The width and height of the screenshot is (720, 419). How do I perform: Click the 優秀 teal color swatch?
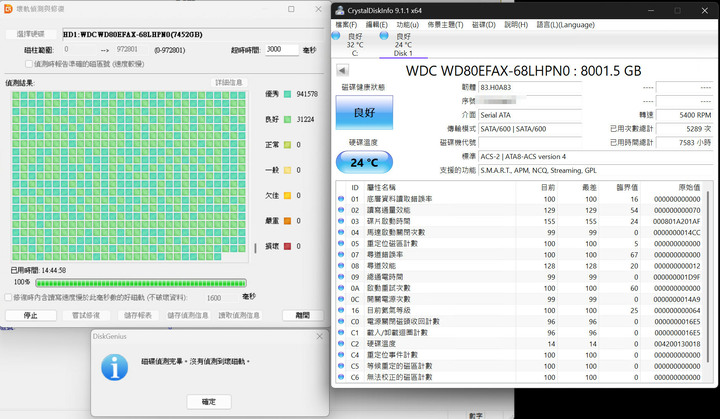pos(287,94)
